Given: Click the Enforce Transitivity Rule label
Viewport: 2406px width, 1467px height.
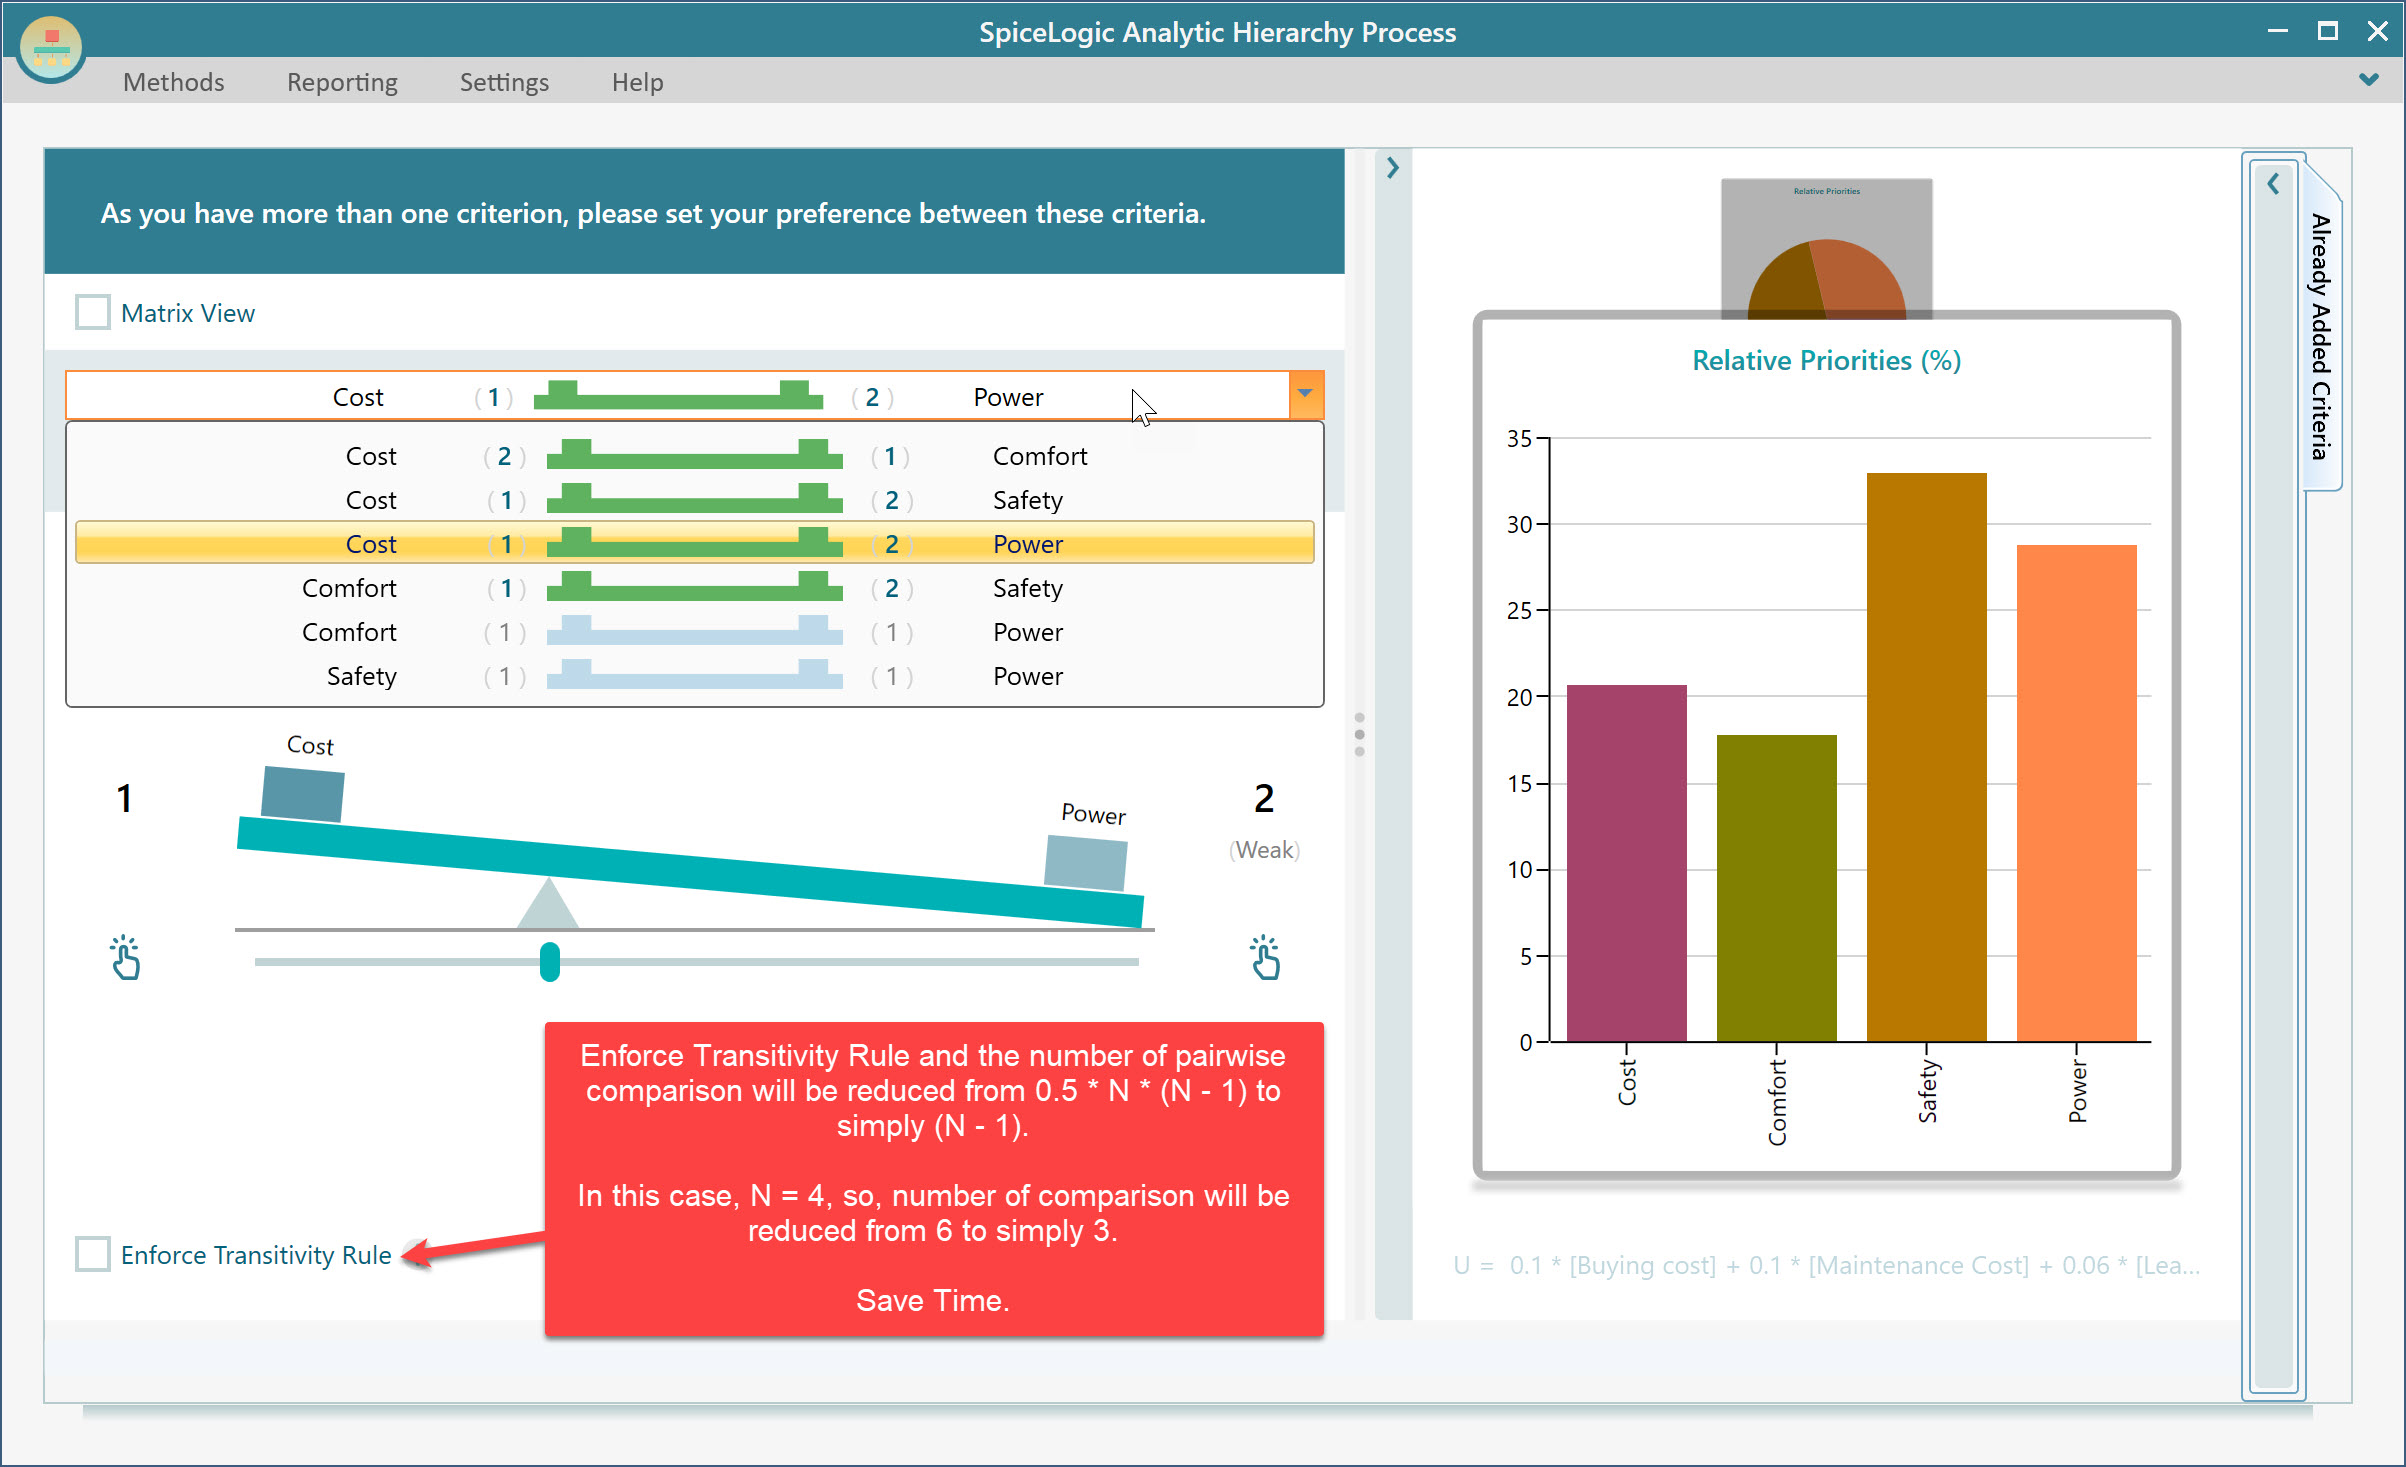Looking at the screenshot, I should click(256, 1255).
